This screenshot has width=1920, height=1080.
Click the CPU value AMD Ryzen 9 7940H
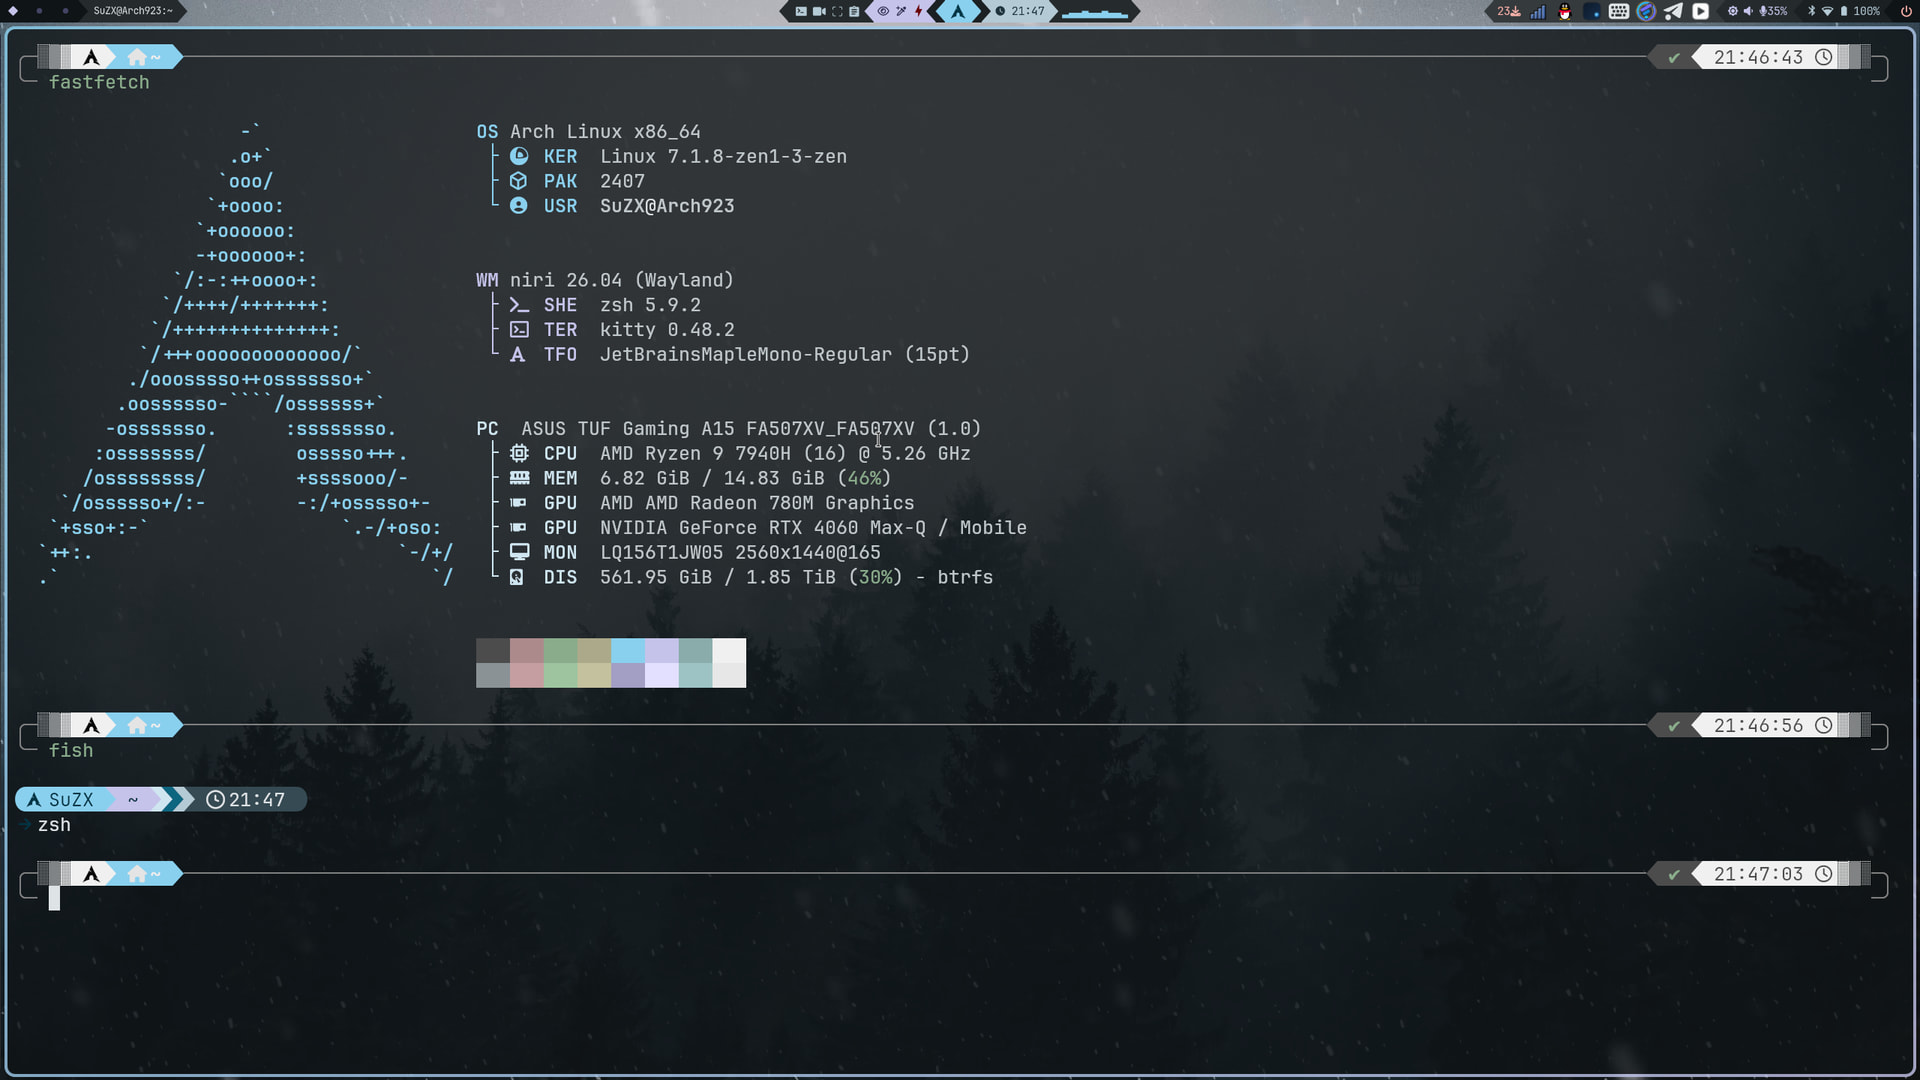click(695, 454)
